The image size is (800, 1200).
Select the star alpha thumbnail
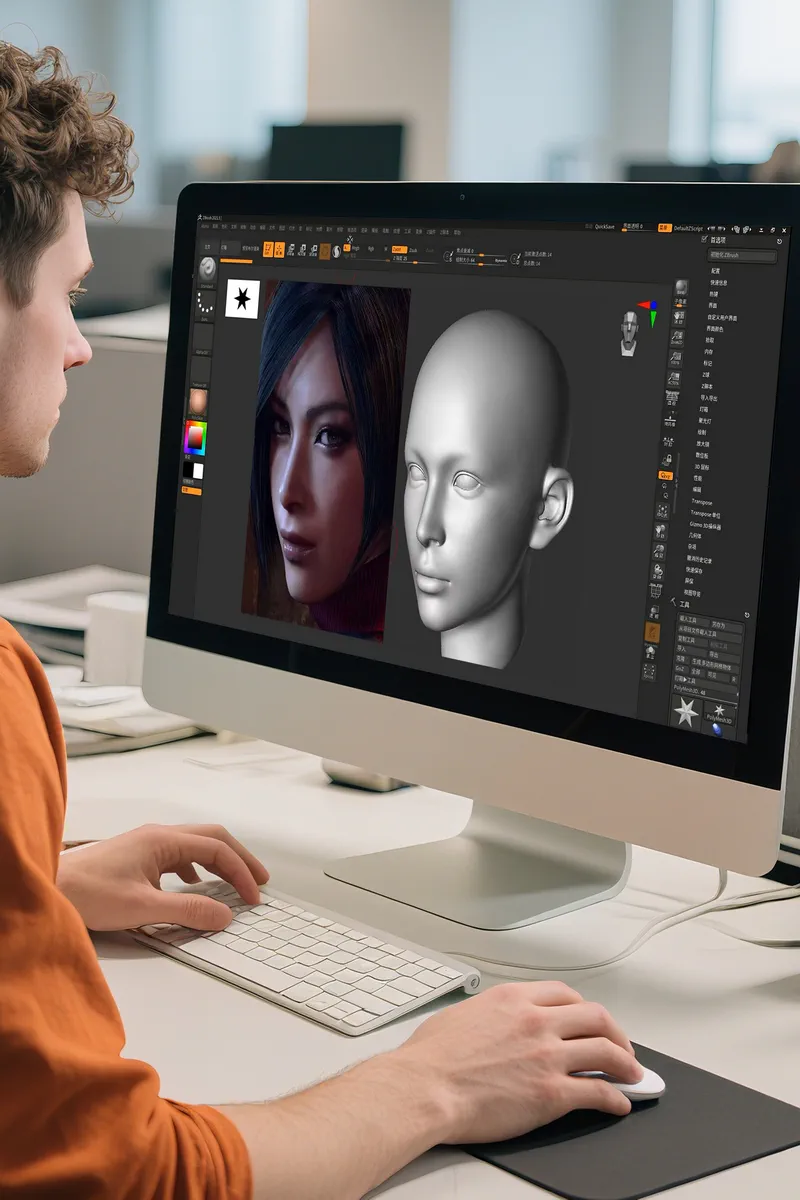pyautogui.click(x=242, y=298)
